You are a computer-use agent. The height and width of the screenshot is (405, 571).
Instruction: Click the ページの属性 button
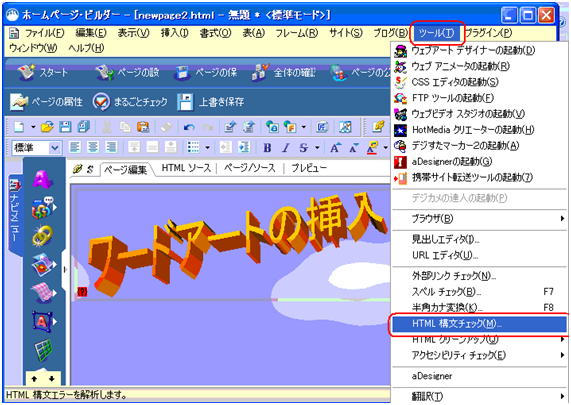pos(46,102)
